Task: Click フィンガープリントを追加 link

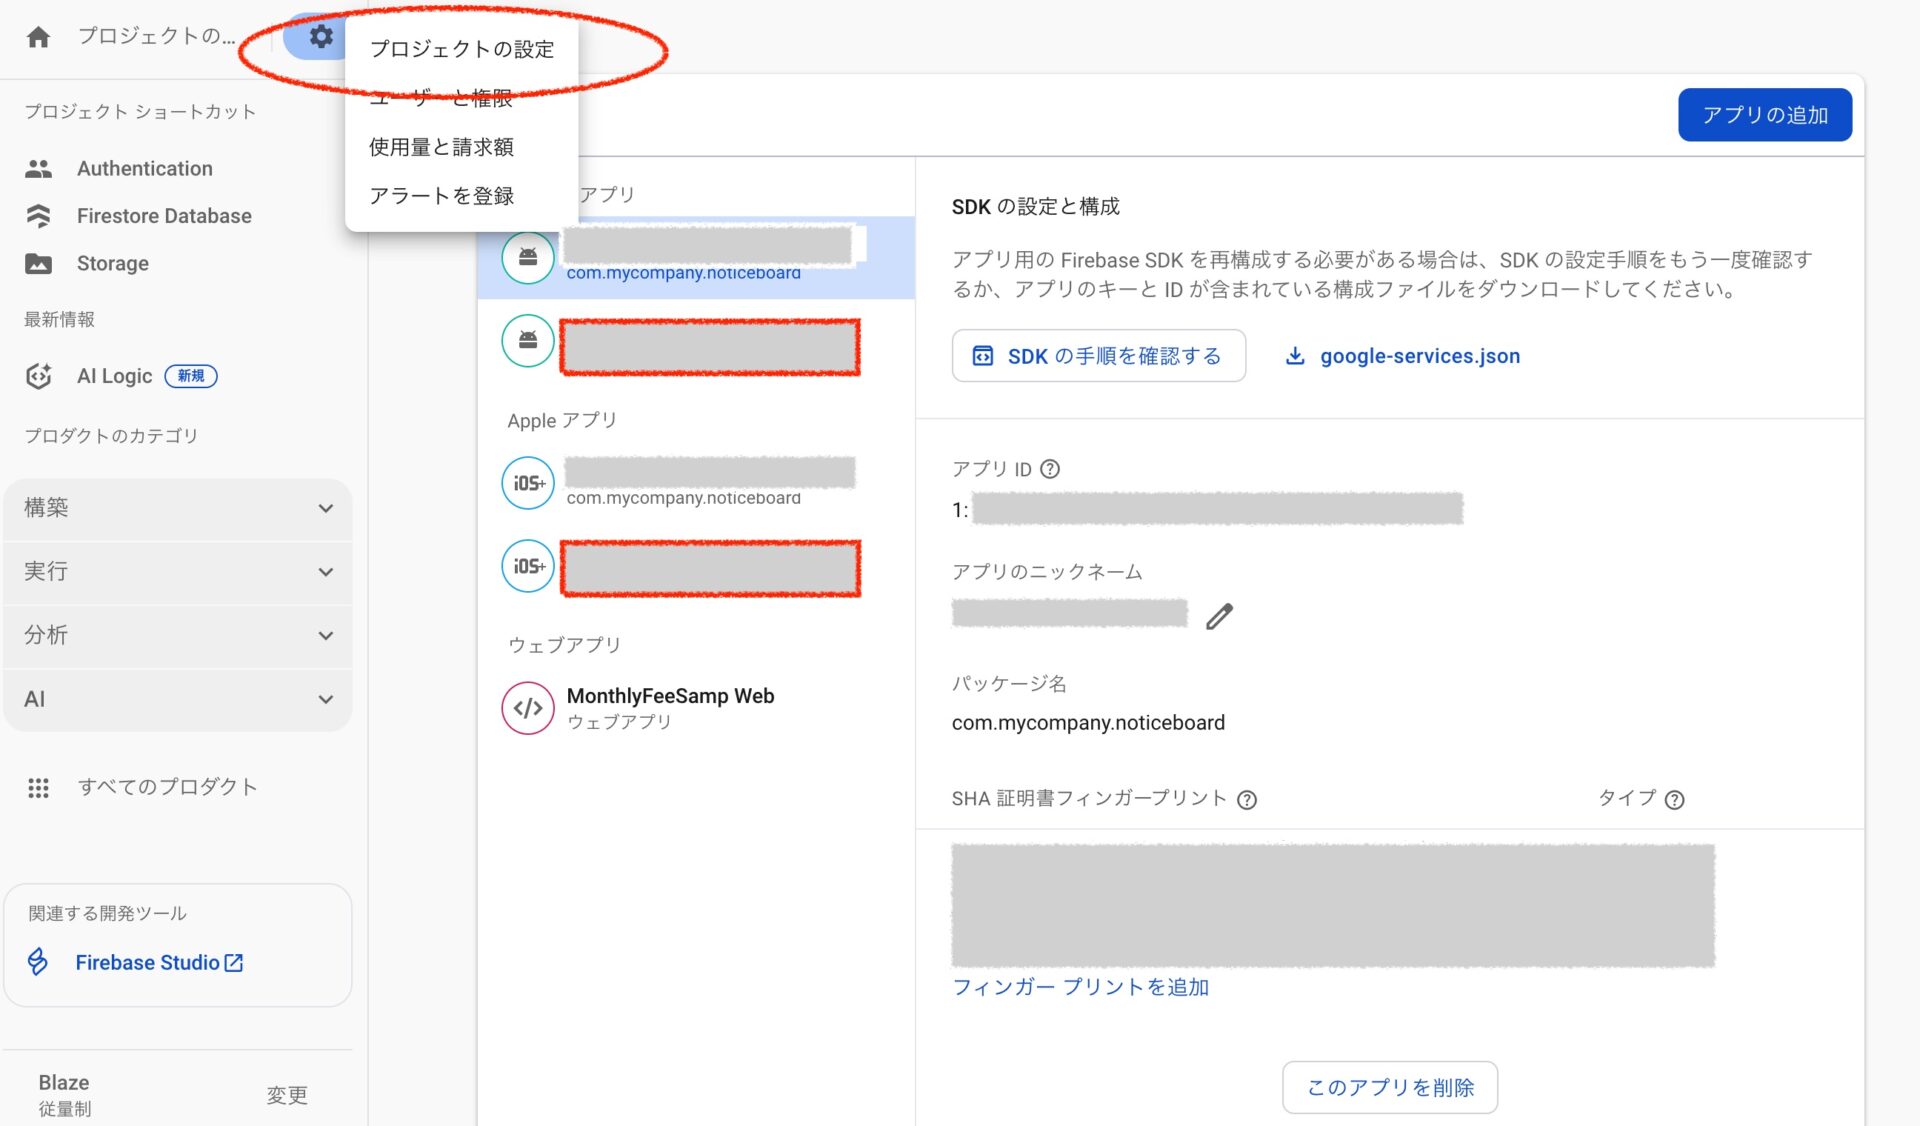Action: point(1081,987)
